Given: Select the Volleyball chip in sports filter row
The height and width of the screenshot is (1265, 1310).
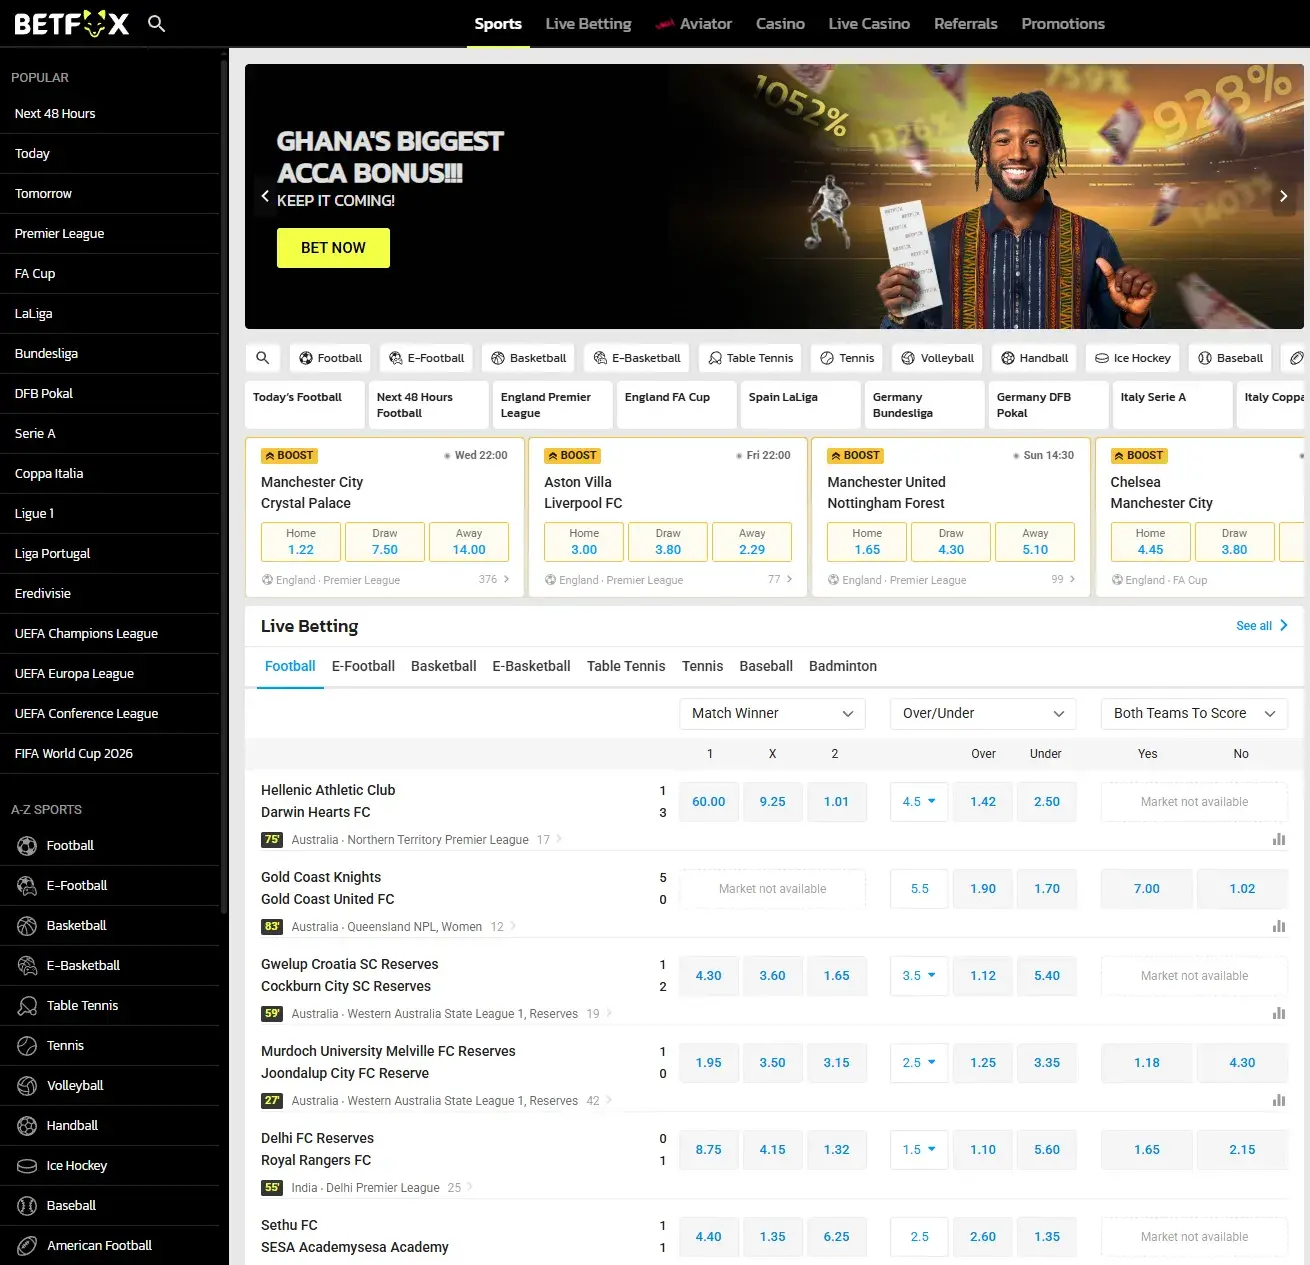Looking at the screenshot, I should 938,358.
